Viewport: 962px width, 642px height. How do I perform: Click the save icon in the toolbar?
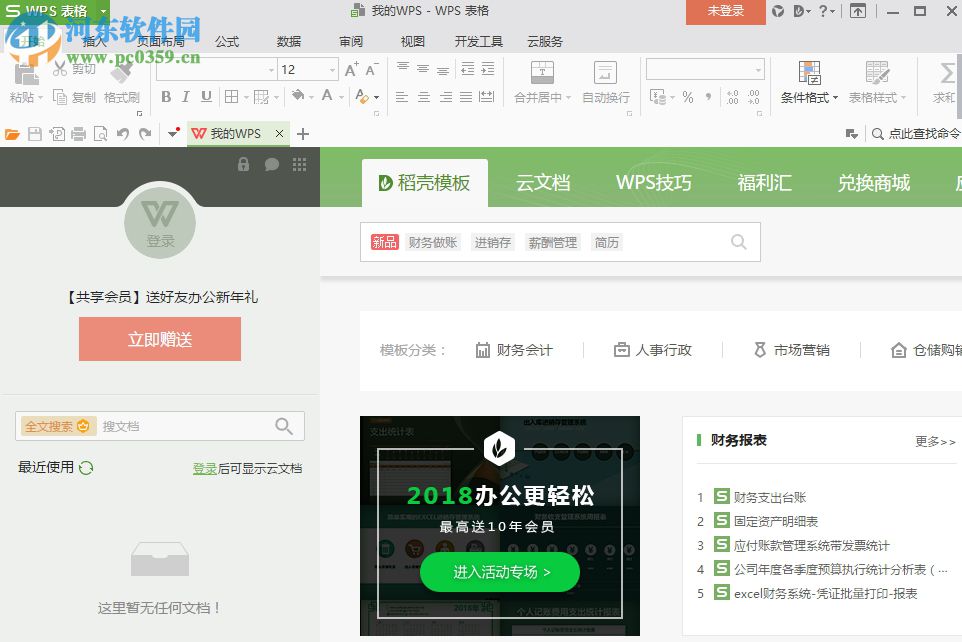pos(34,133)
